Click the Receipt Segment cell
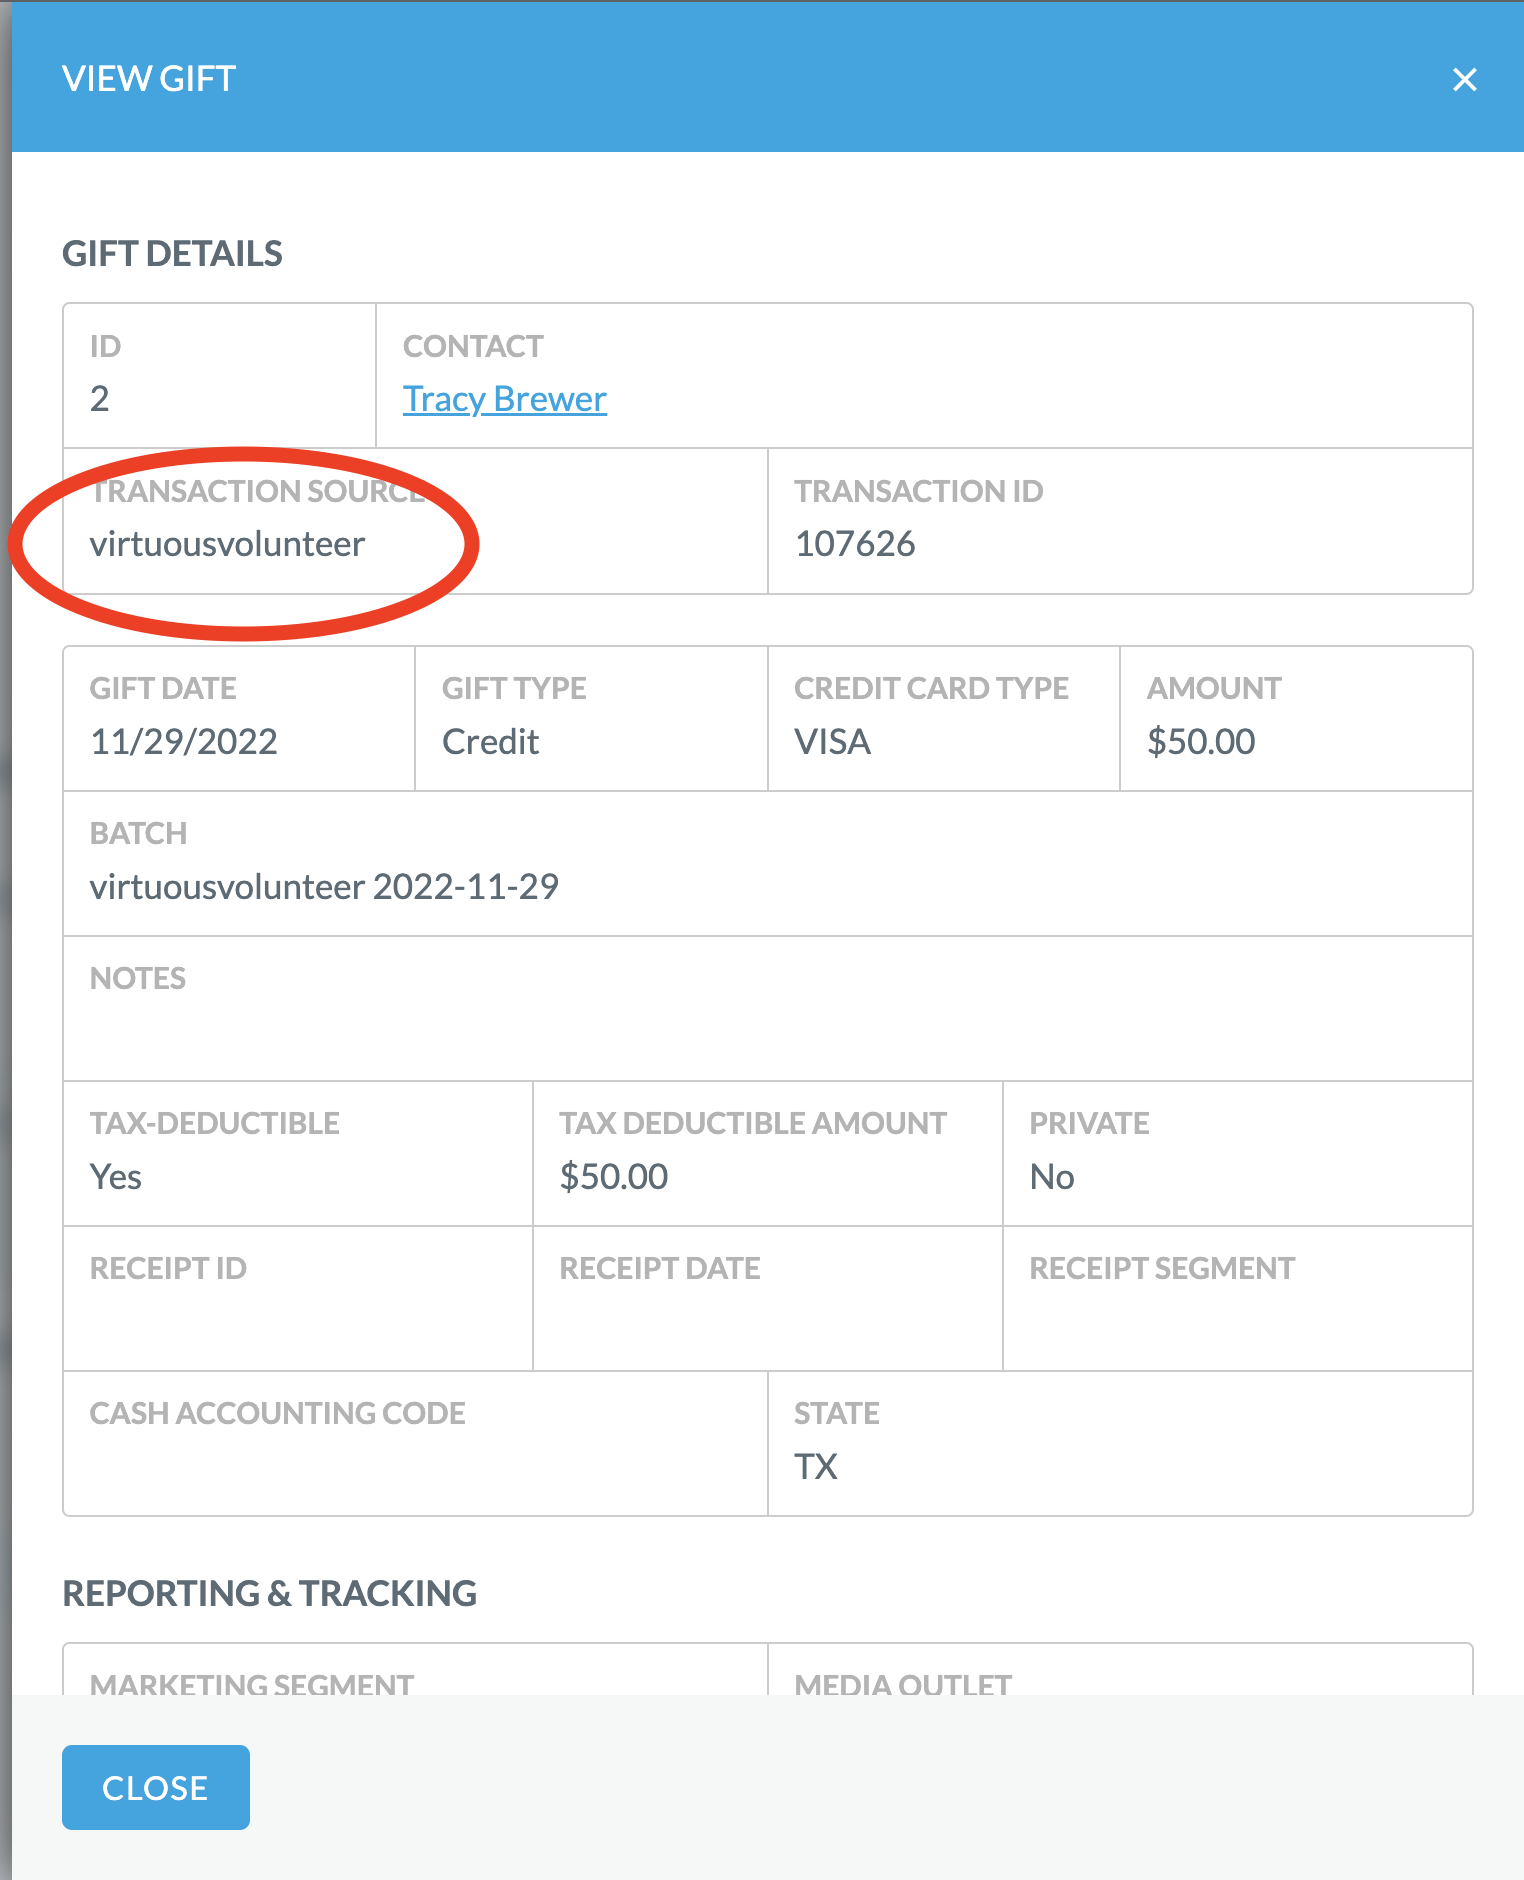Viewport: 1524px width, 1880px height. point(1238,1299)
